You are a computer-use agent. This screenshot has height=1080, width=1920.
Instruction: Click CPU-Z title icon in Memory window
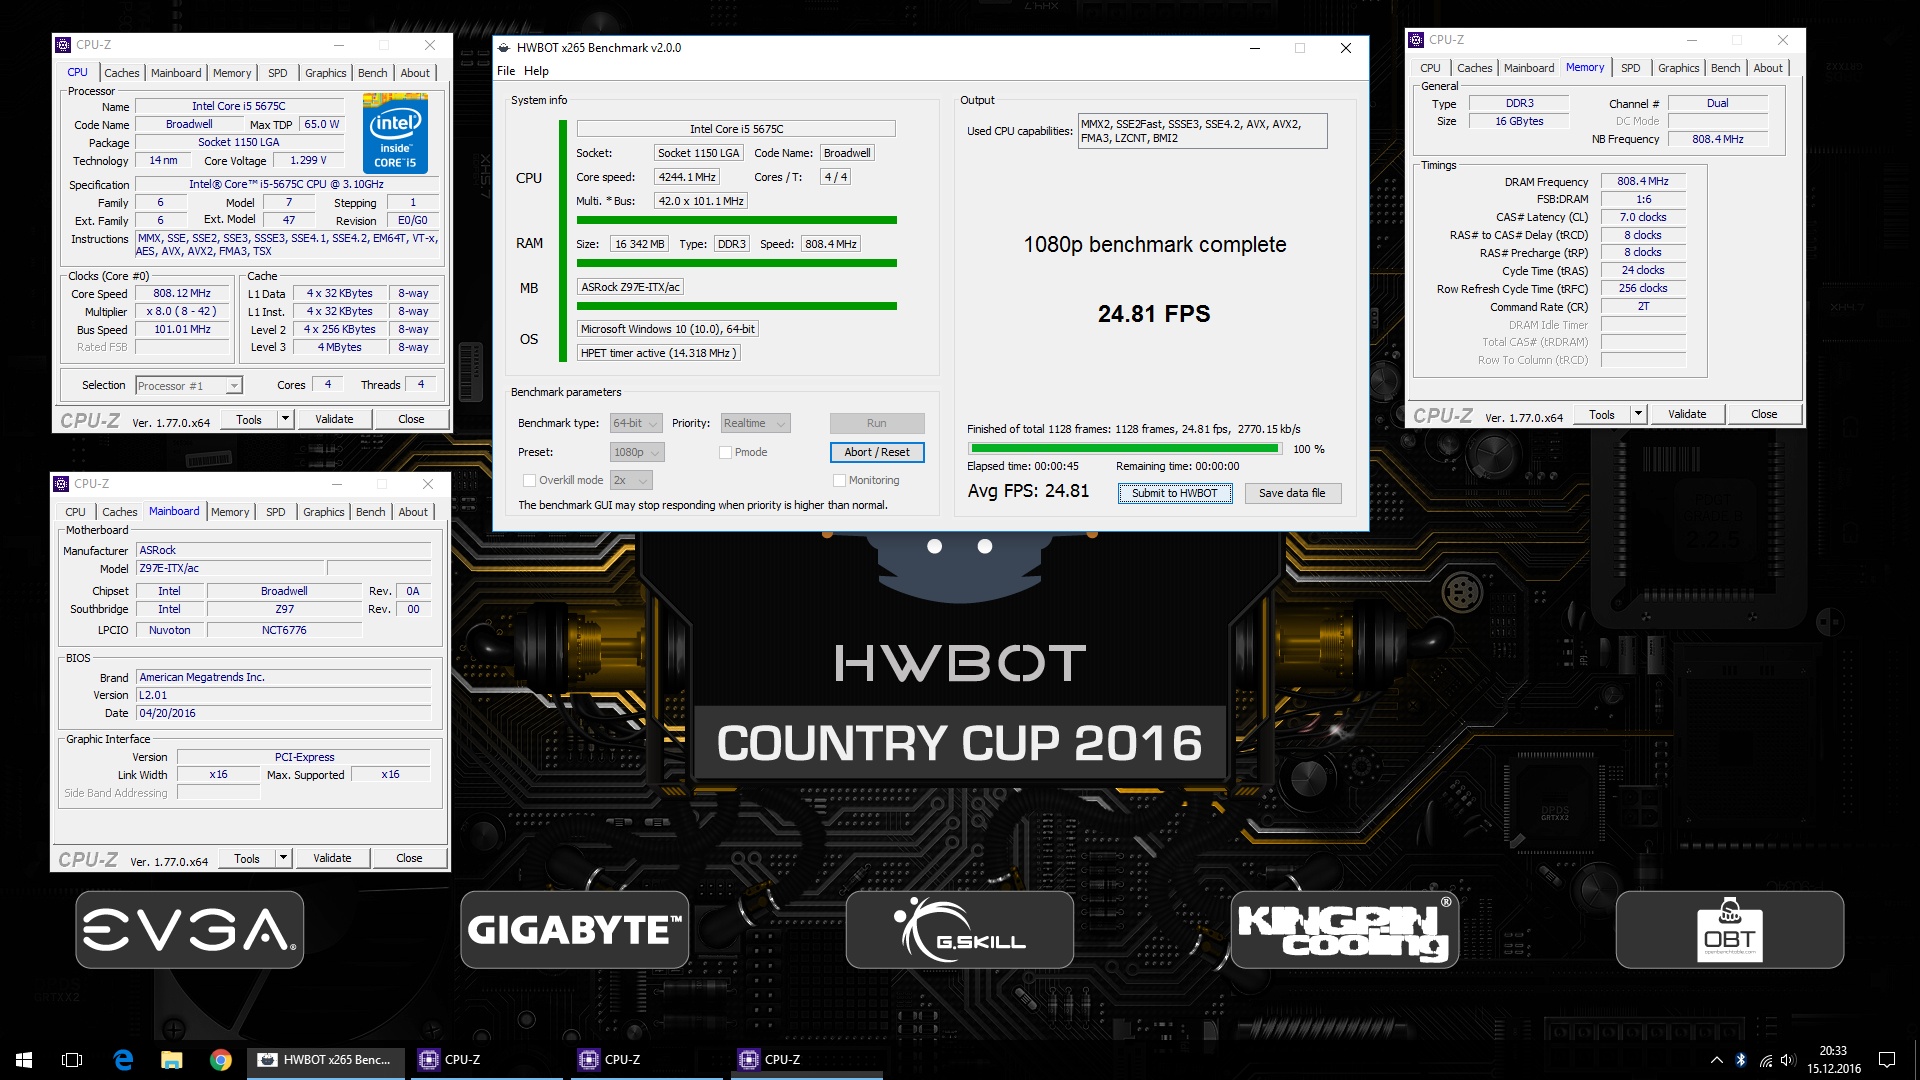(1416, 40)
